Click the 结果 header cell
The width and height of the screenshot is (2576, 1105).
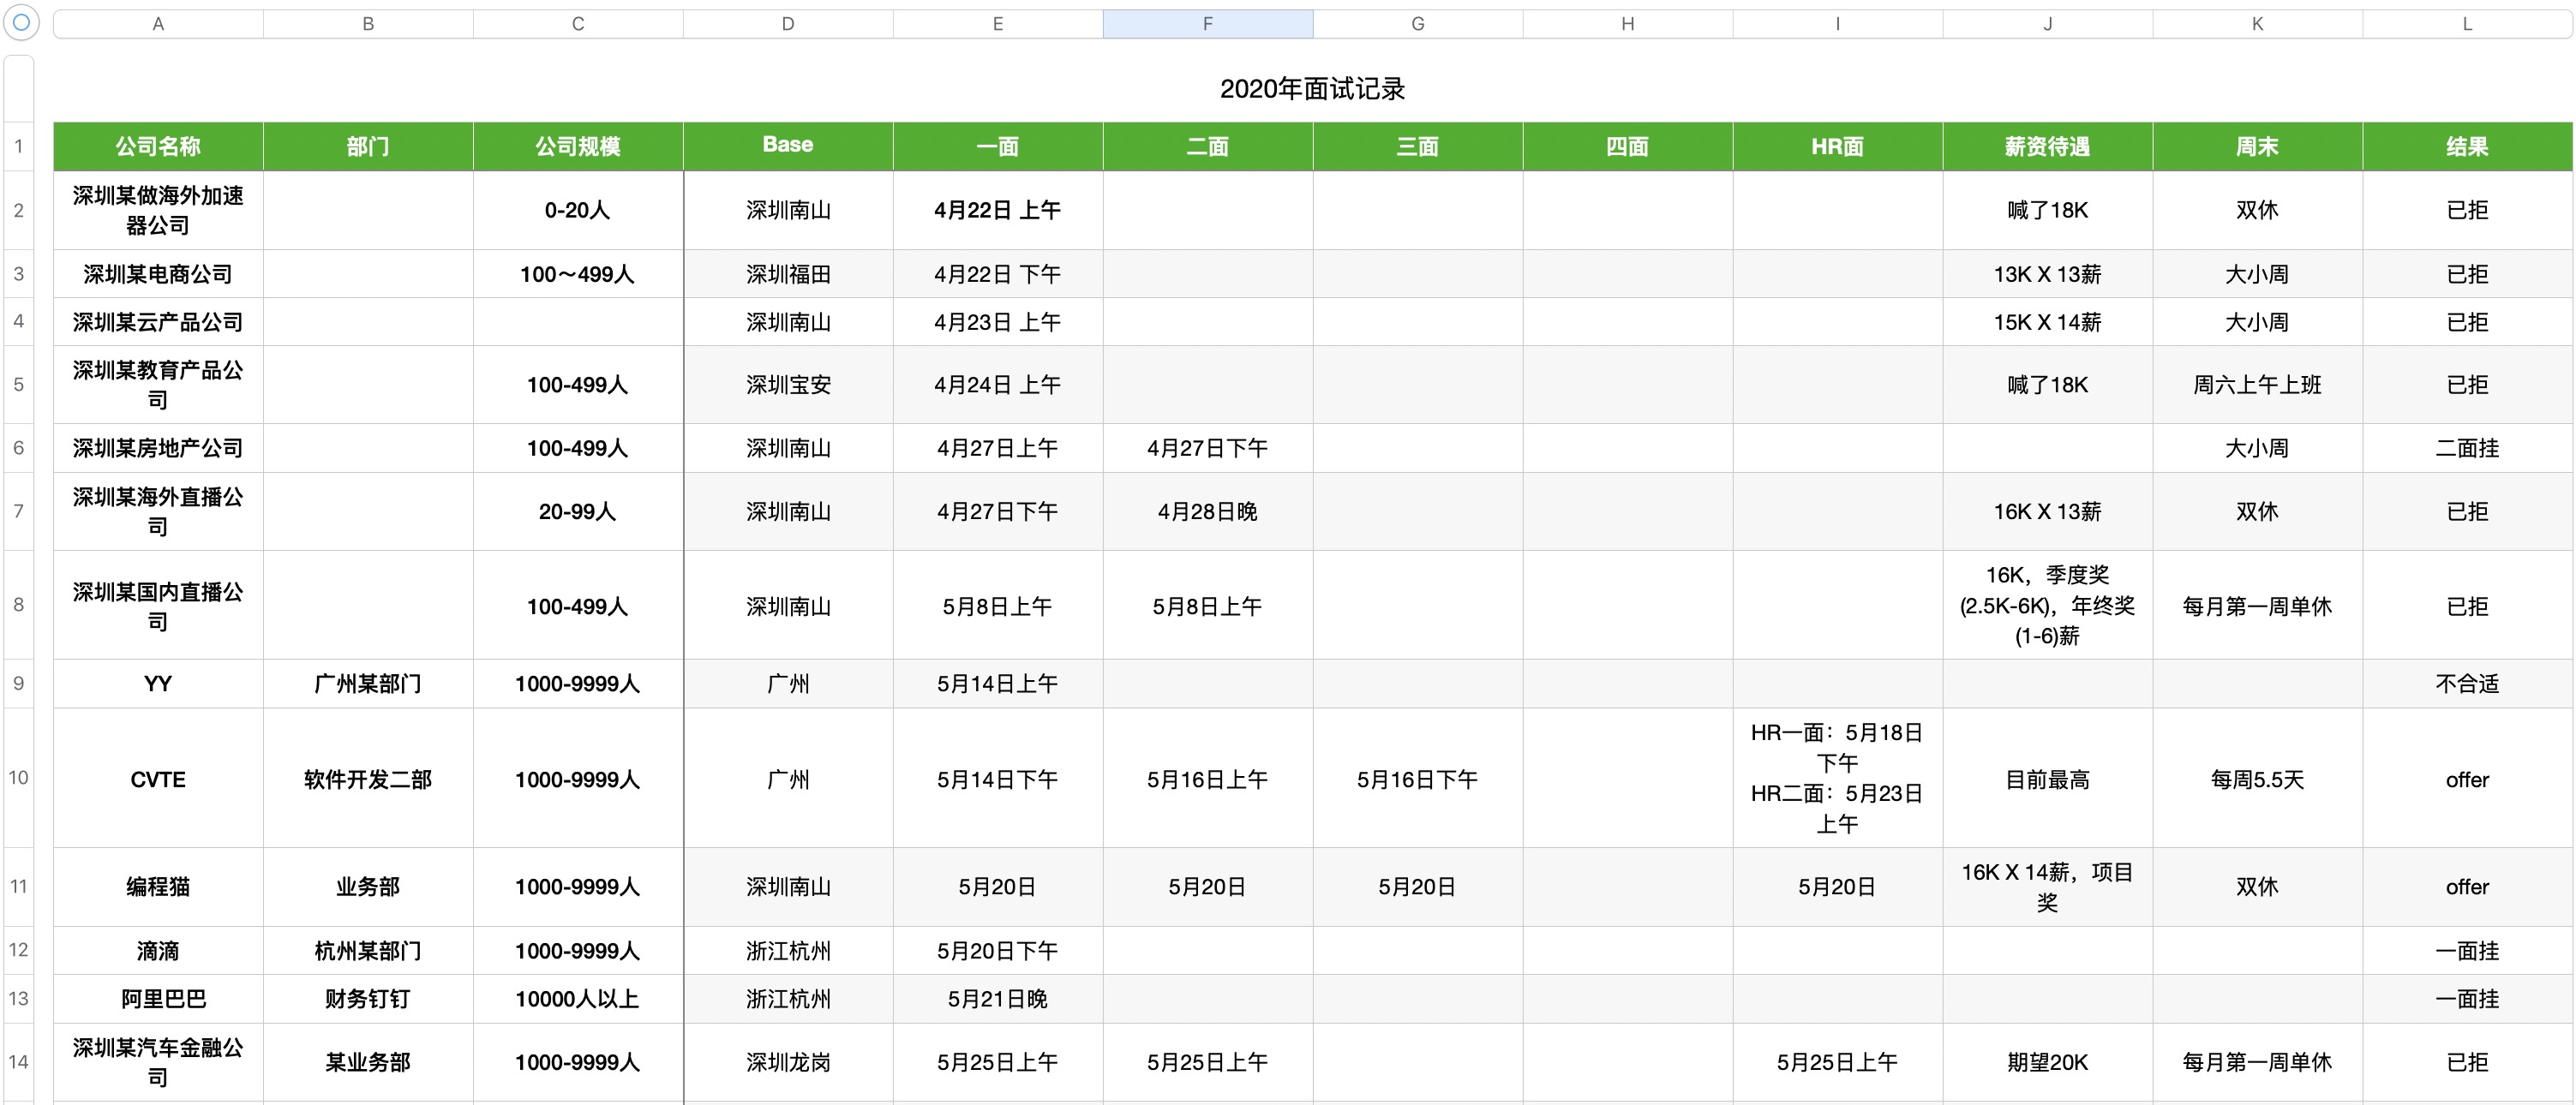tap(2466, 146)
